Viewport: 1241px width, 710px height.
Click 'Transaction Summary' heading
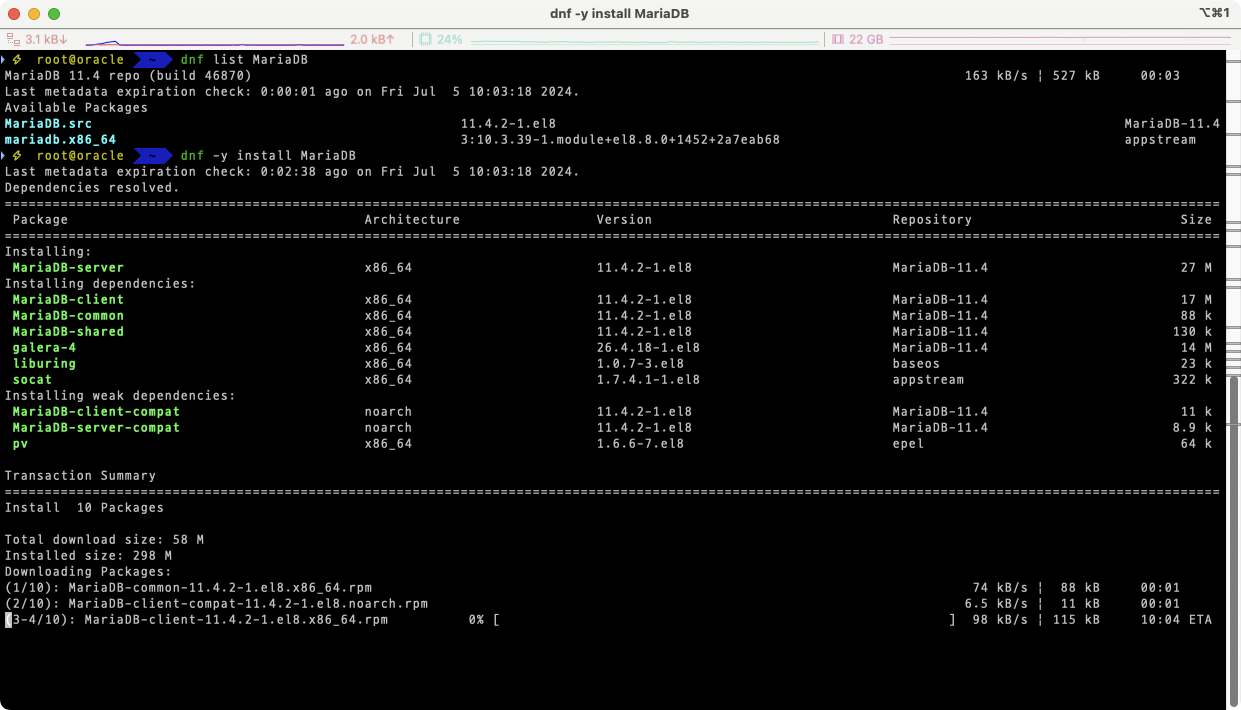click(x=80, y=476)
